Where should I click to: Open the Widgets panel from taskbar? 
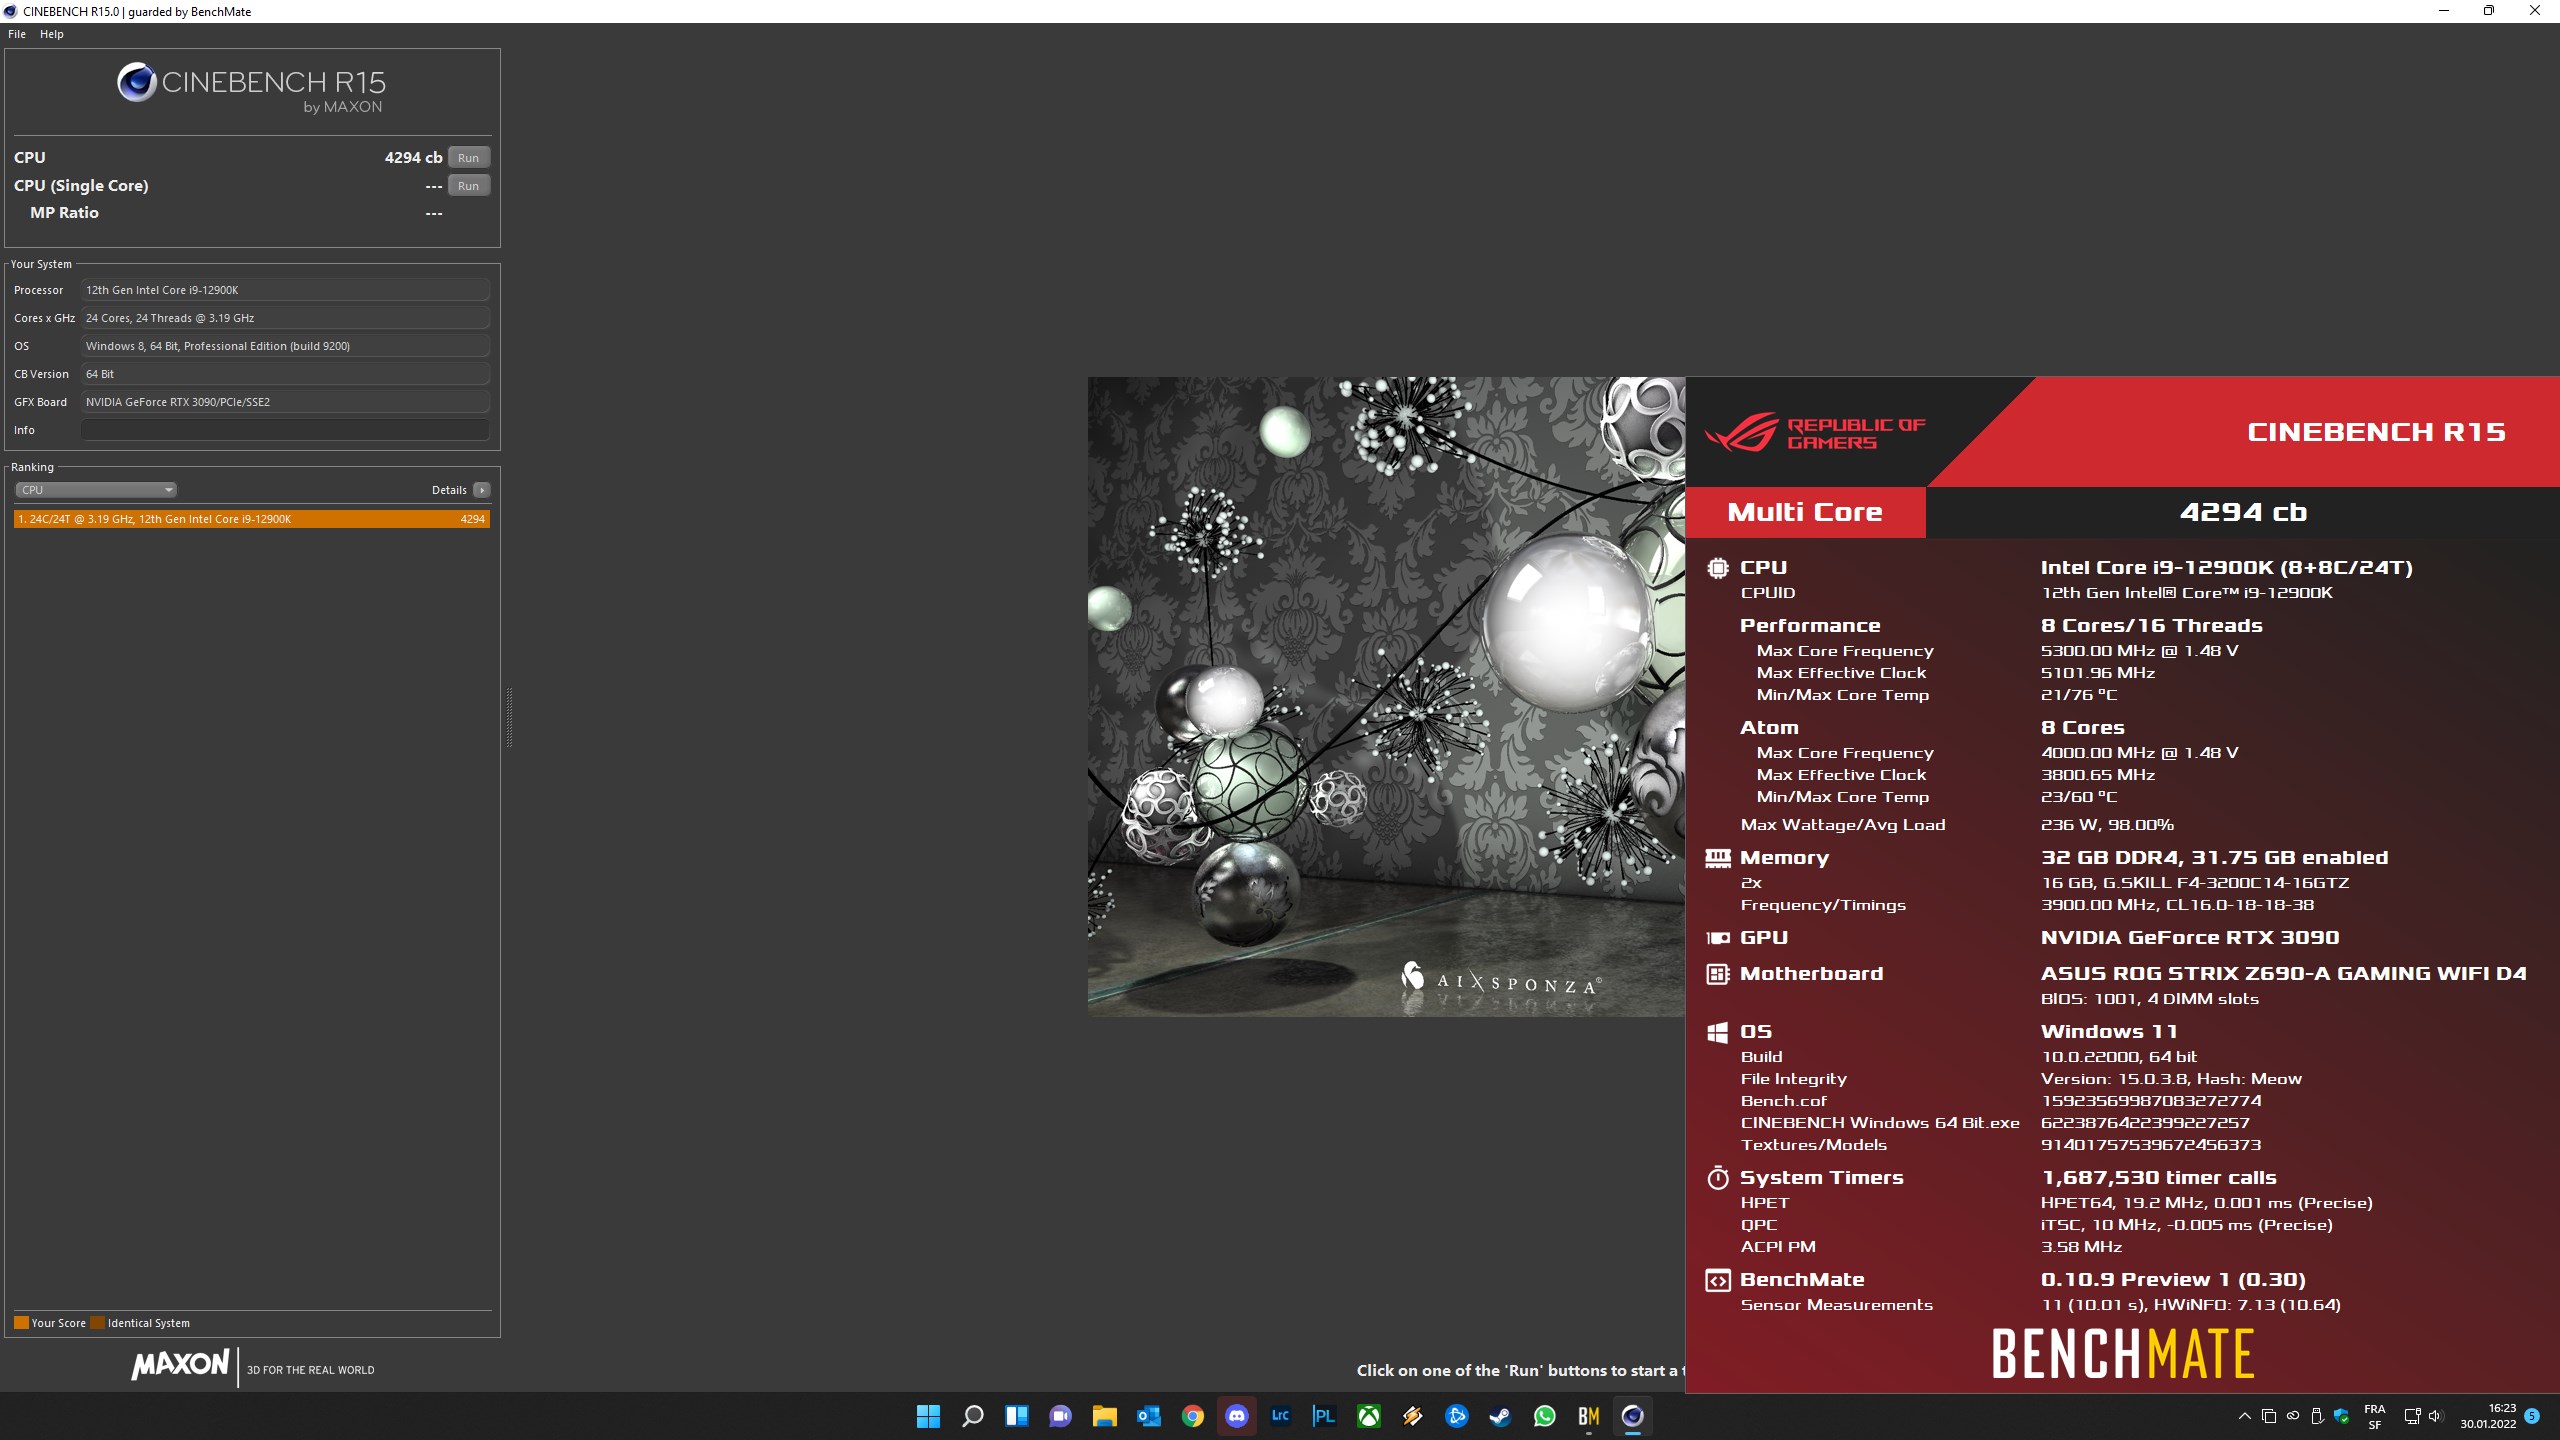[x=1016, y=1416]
